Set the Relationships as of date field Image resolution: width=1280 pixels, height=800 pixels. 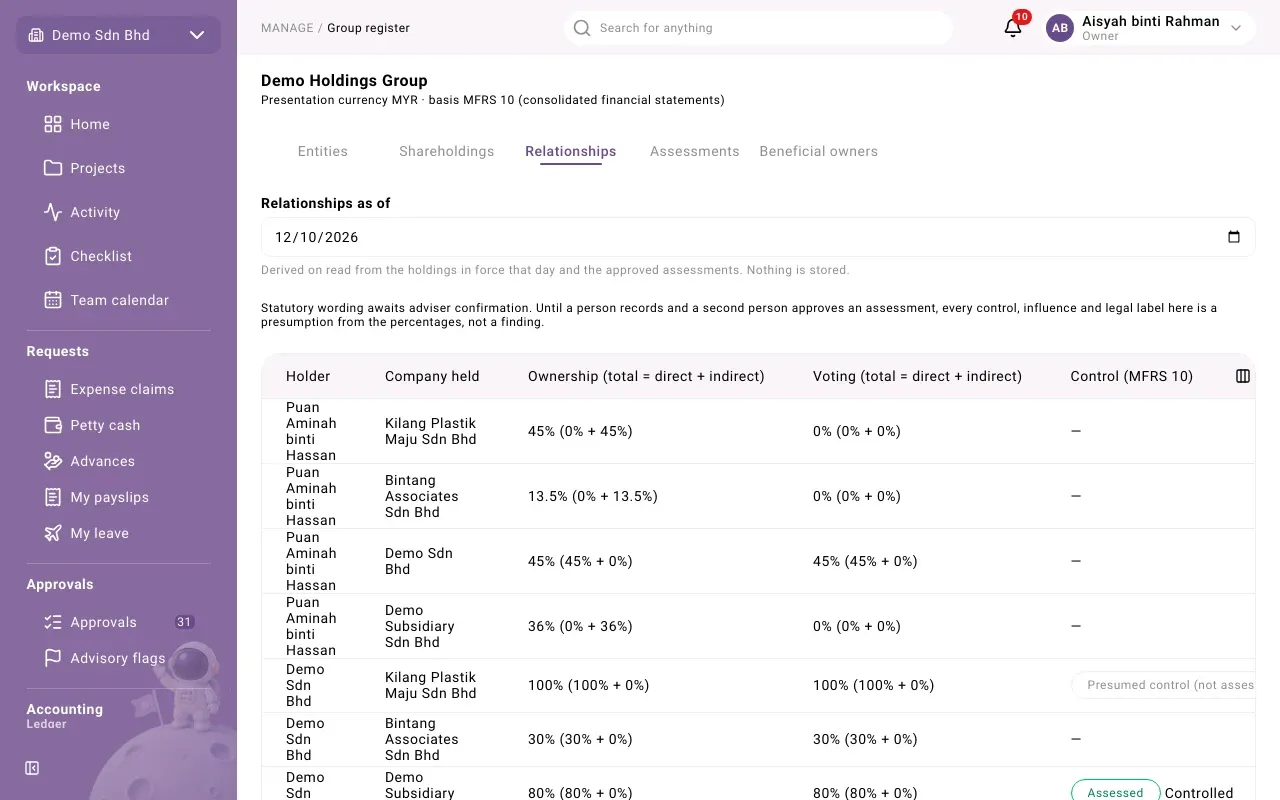coord(758,237)
